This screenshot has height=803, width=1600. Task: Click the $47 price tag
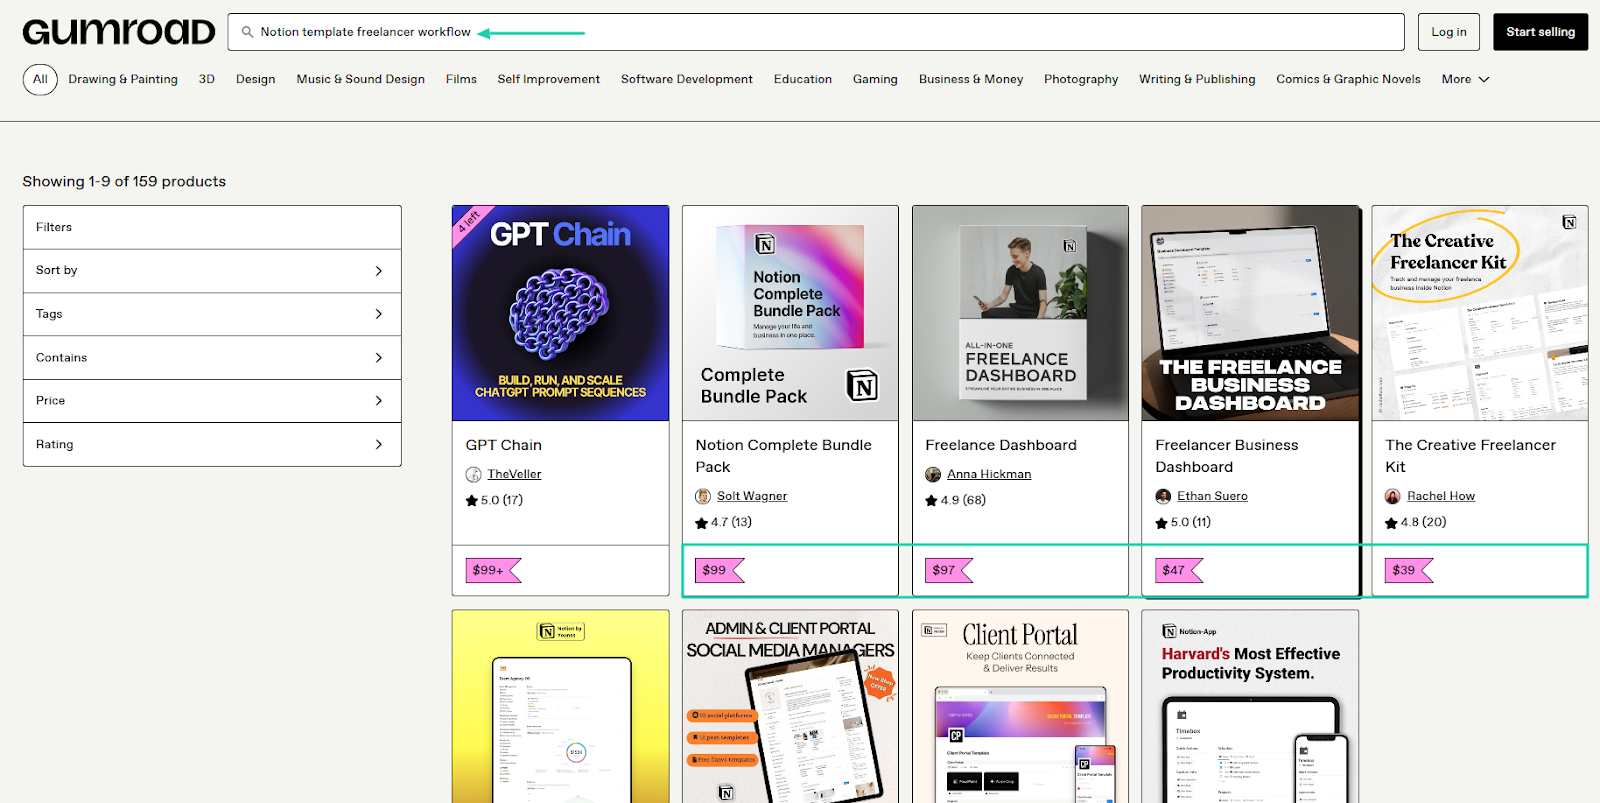click(x=1178, y=570)
